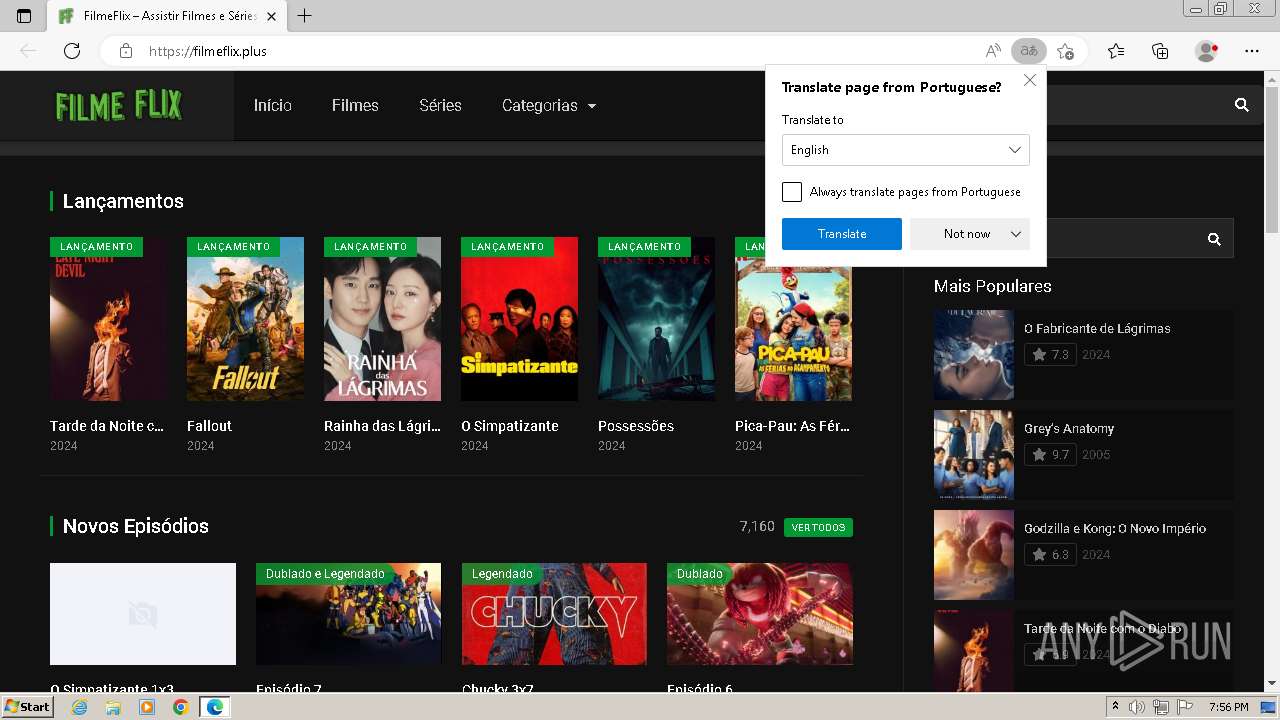Open a new tab with plus icon
Screen dimensions: 1280x720
coord(305,16)
